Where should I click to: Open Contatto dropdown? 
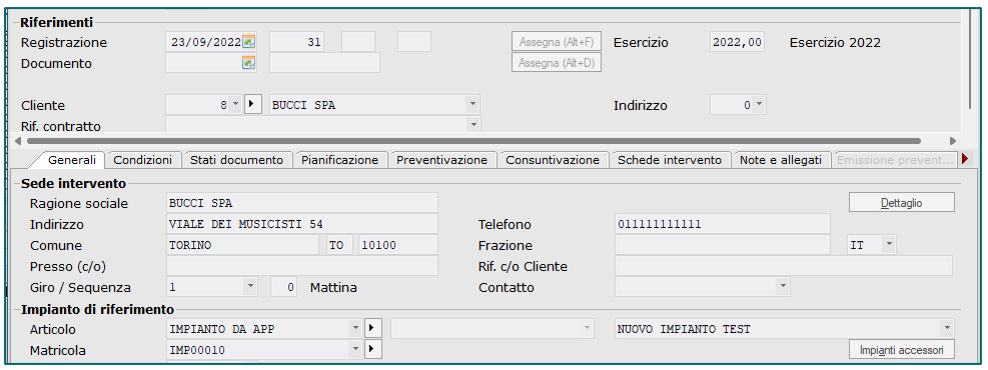(x=783, y=287)
